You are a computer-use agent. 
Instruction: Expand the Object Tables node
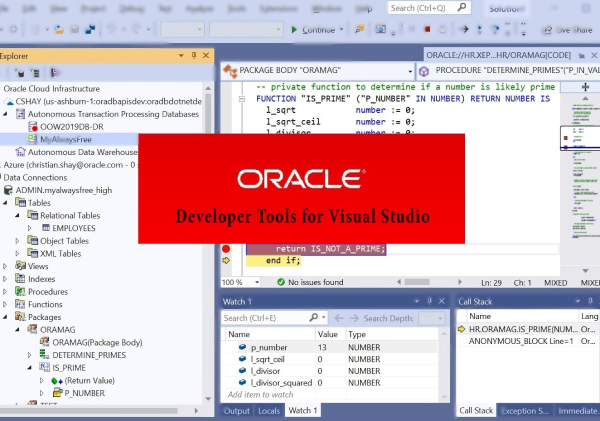(17, 241)
